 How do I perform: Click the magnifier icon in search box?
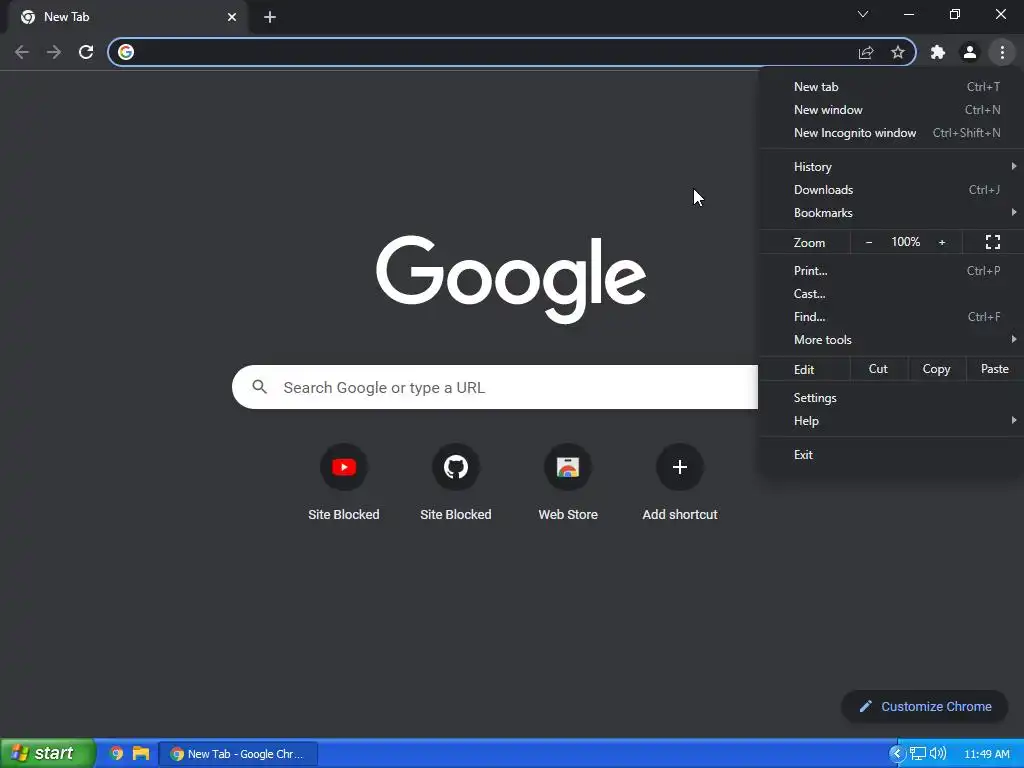pyautogui.click(x=260, y=387)
